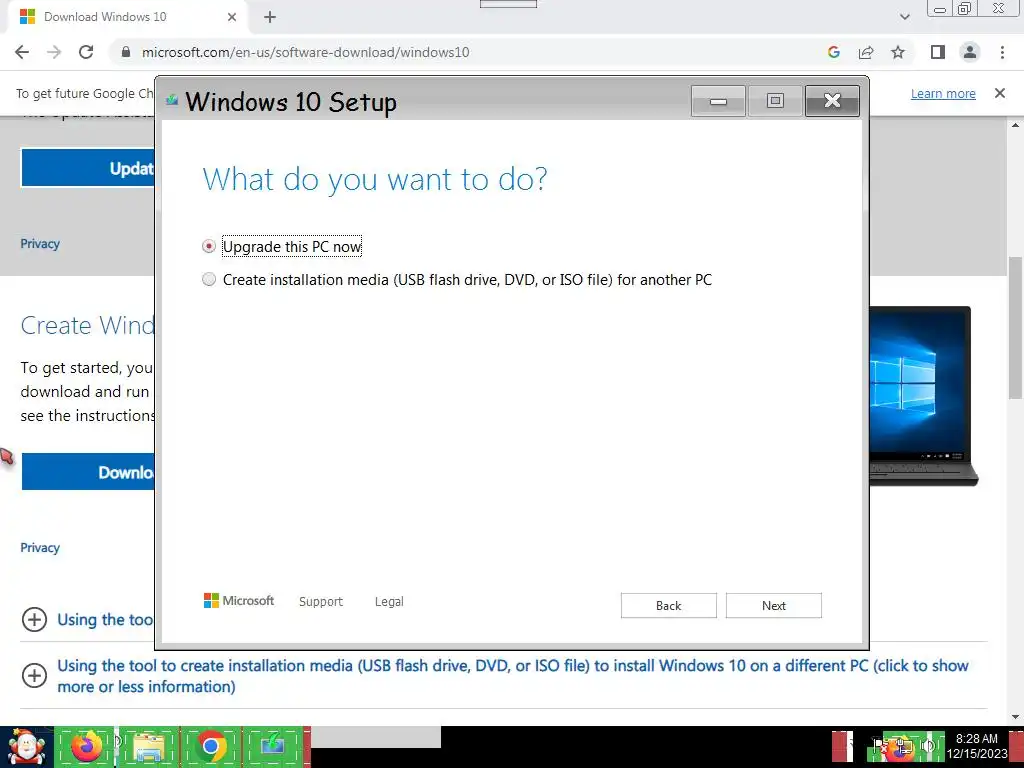This screenshot has height=768, width=1024.
Task: Open Chrome three-dot menu
Action: pos(1002,52)
